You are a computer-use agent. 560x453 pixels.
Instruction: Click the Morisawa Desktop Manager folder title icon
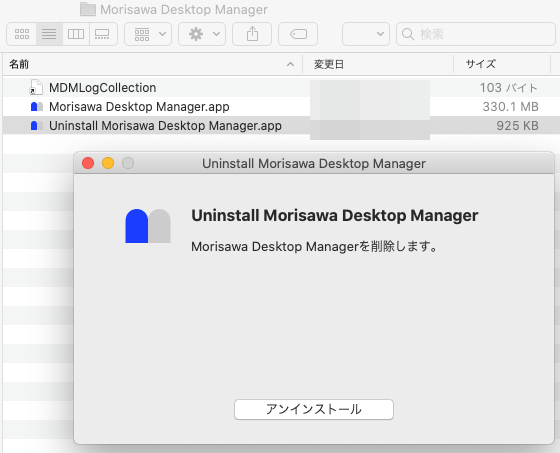click(x=88, y=9)
